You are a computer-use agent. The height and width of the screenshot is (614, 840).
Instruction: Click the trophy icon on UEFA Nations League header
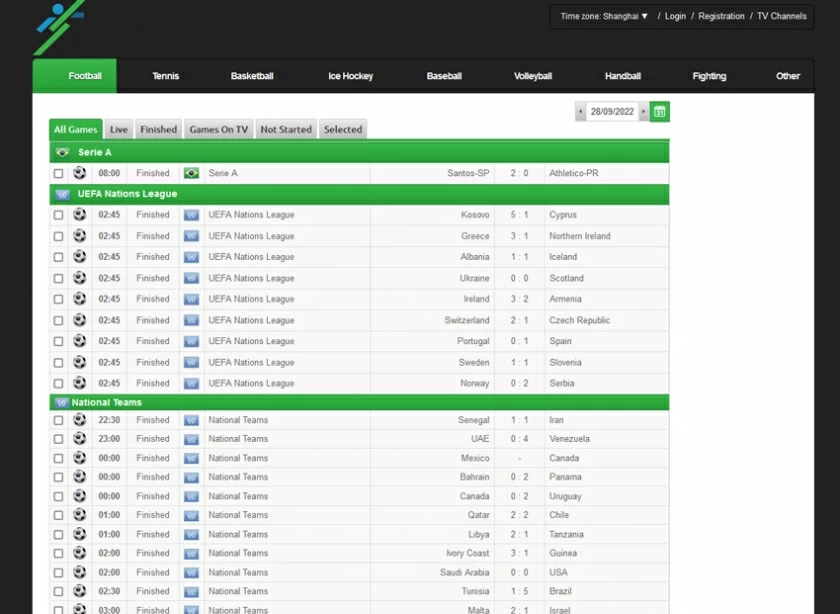tap(60, 193)
